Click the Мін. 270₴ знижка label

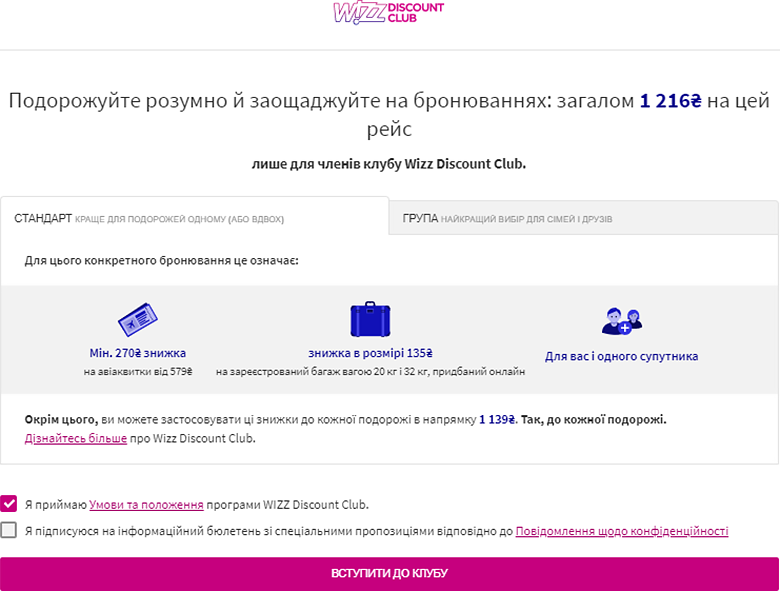(137, 353)
